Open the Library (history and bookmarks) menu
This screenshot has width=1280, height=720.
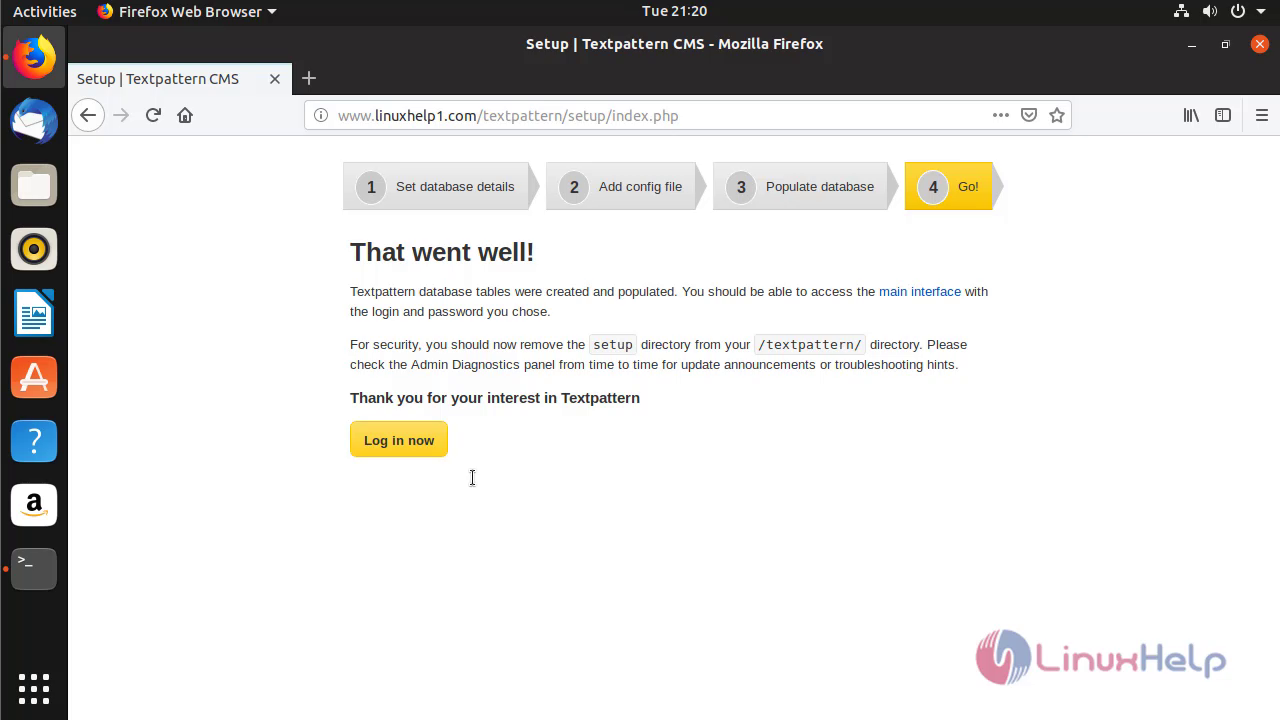tap(1191, 115)
